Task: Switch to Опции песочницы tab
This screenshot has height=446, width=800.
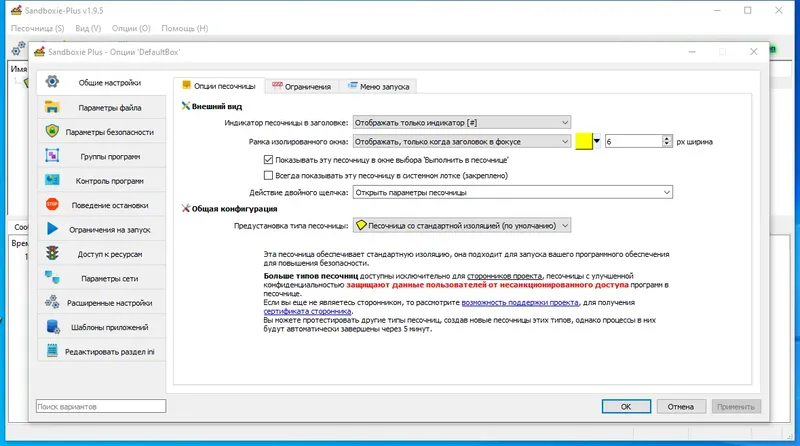Action: click(x=219, y=86)
